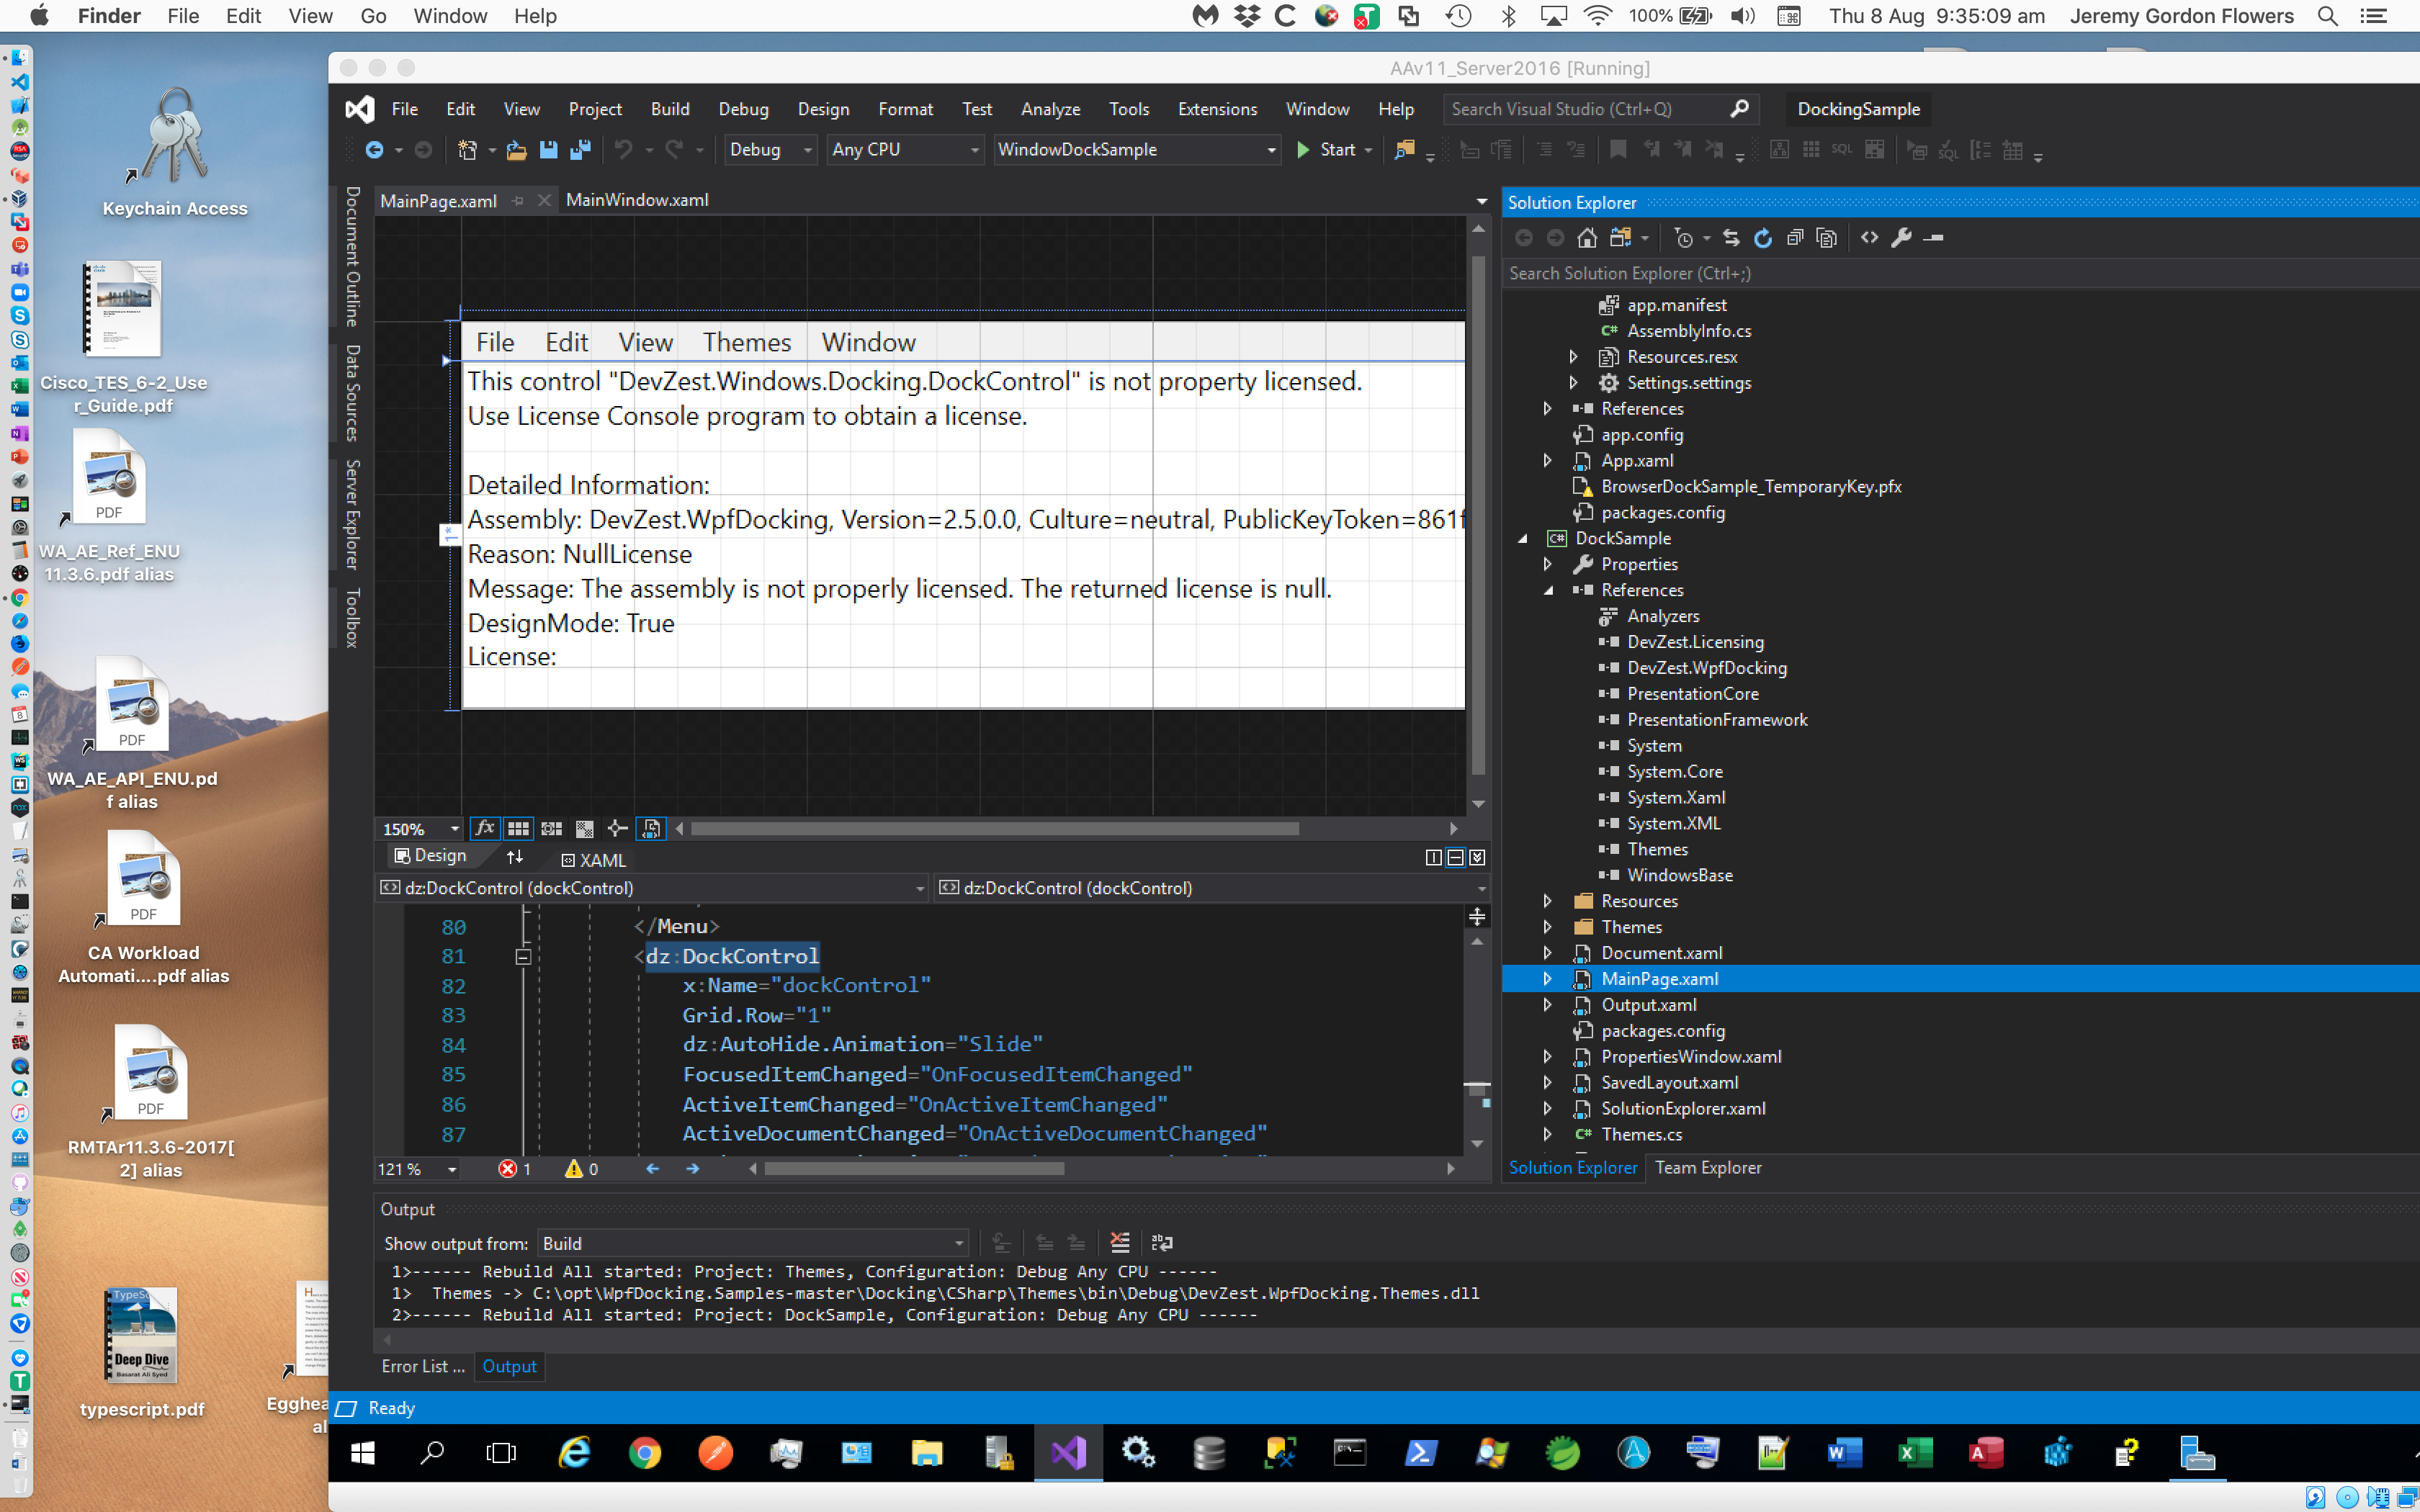Click the Clear All icon in Output panel

[x=1120, y=1243]
